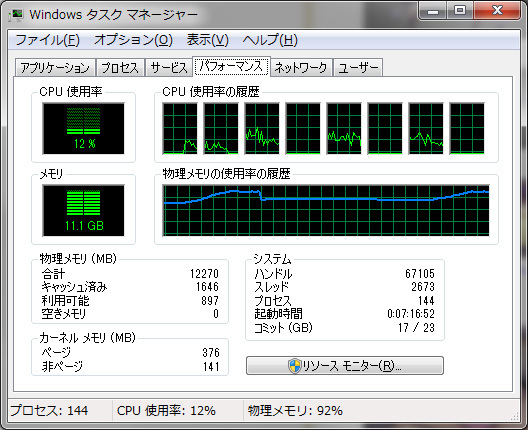Screen dimensions: 528x430
Task: Open the 表示(V) menu
Action: coord(208,40)
